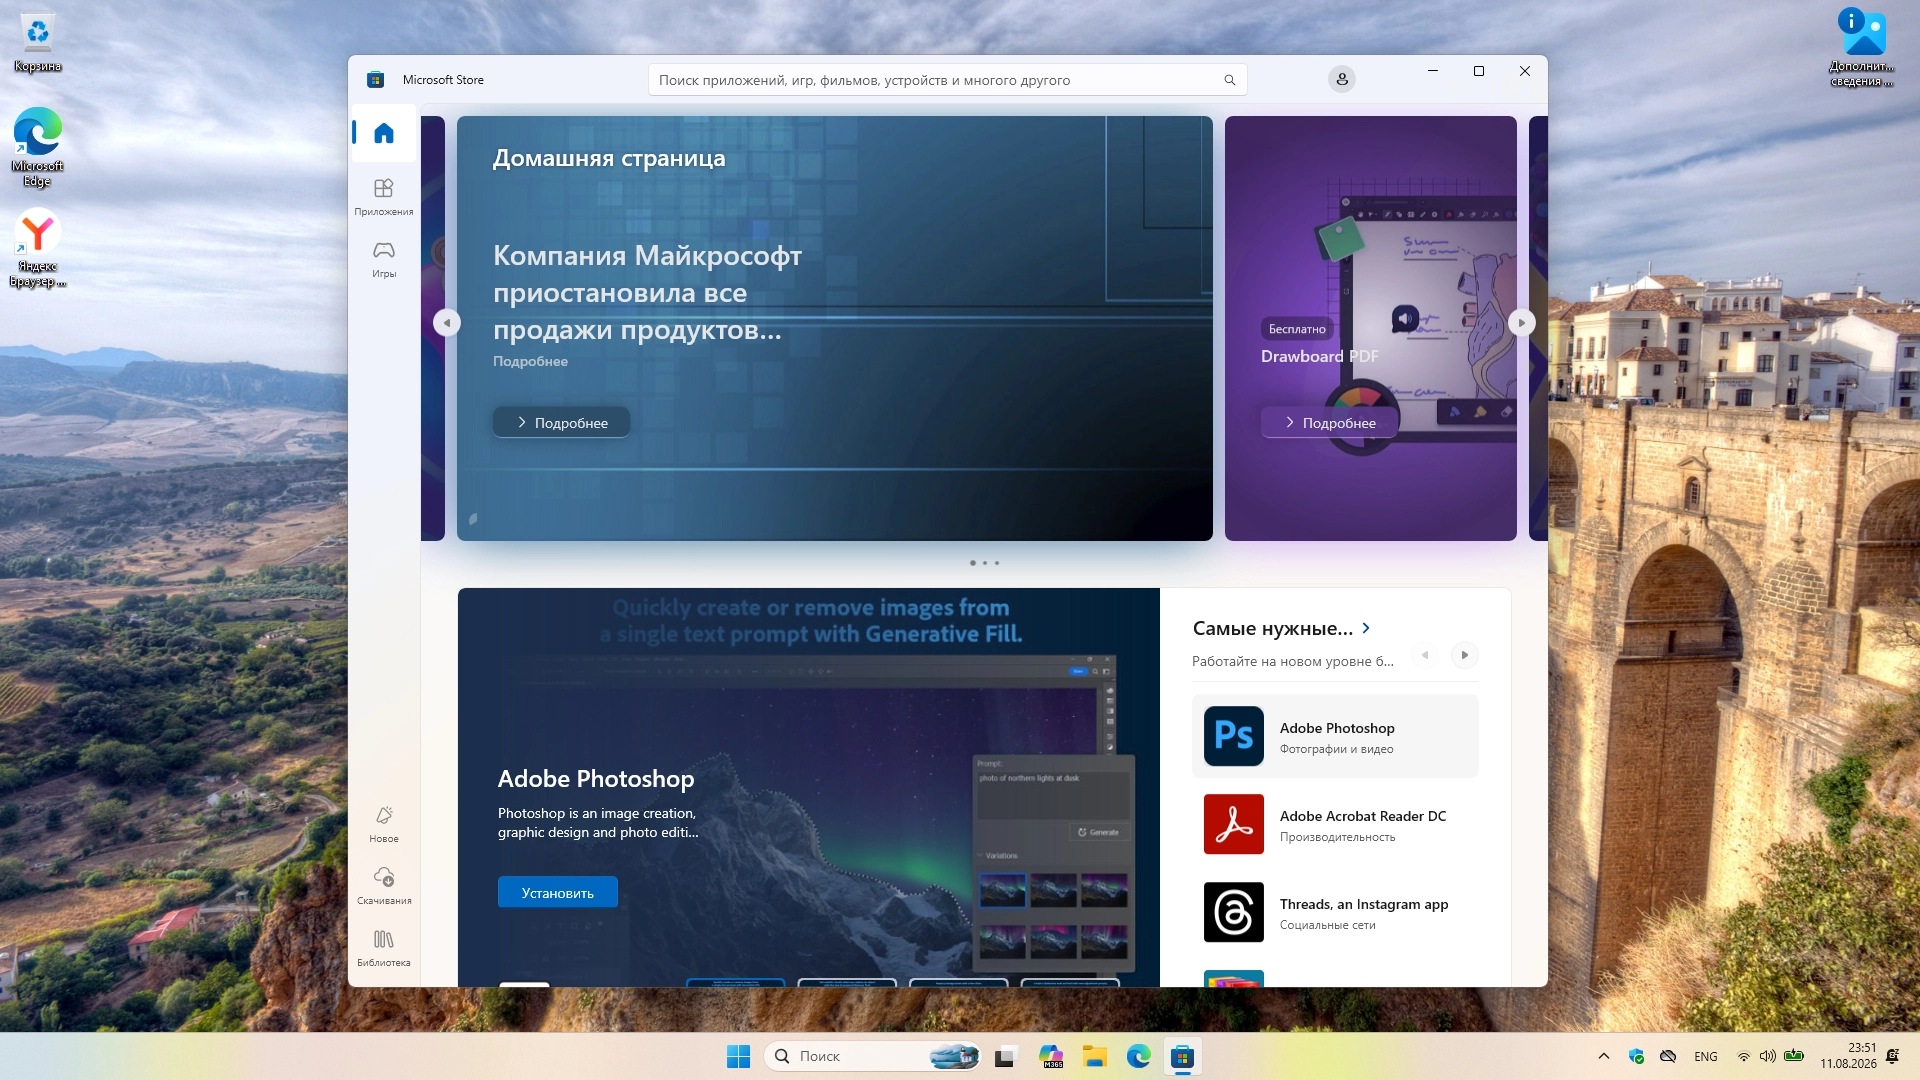This screenshot has height=1080, width=1920.
Task: Install Adobe Photoshop with Установить button
Action: [x=558, y=892]
